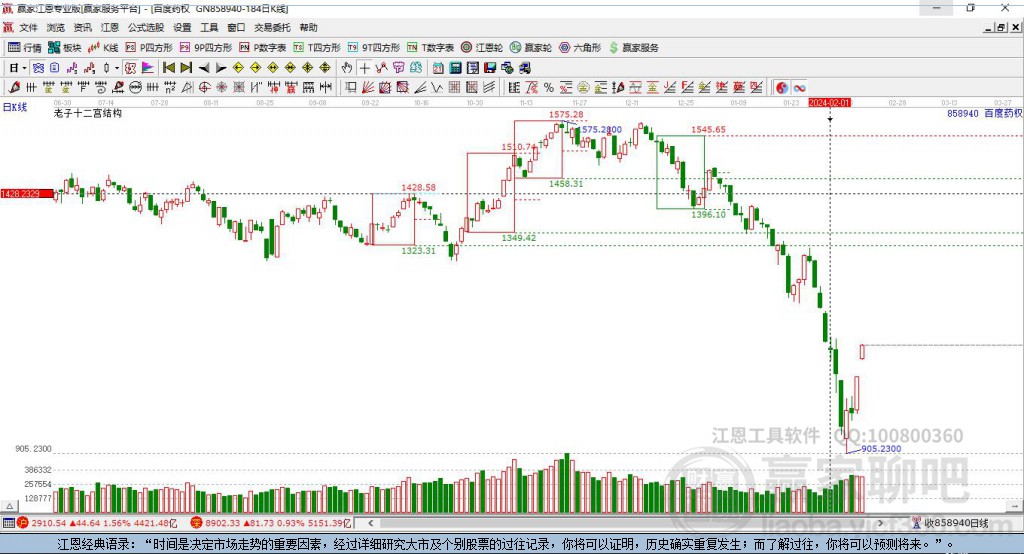Click the floppy disk save icon
1024x554 pixels.
point(490,68)
